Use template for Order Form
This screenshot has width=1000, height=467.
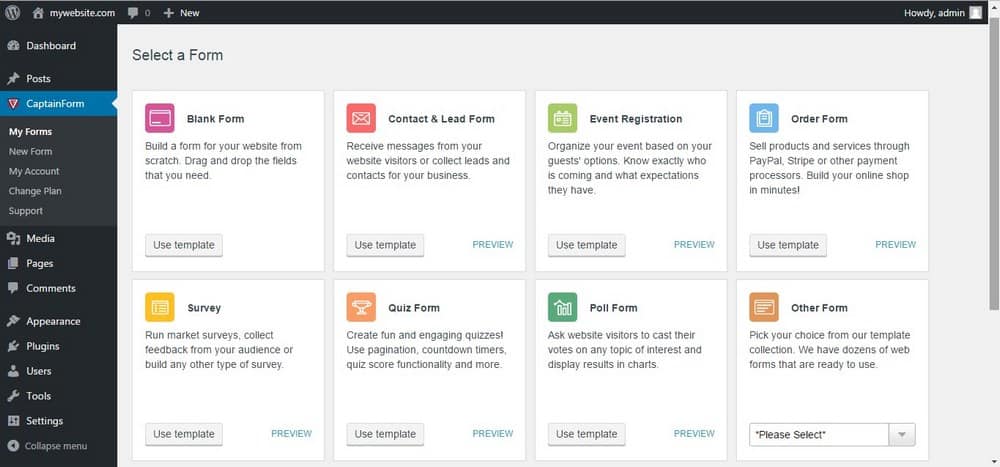pyautogui.click(x=788, y=245)
